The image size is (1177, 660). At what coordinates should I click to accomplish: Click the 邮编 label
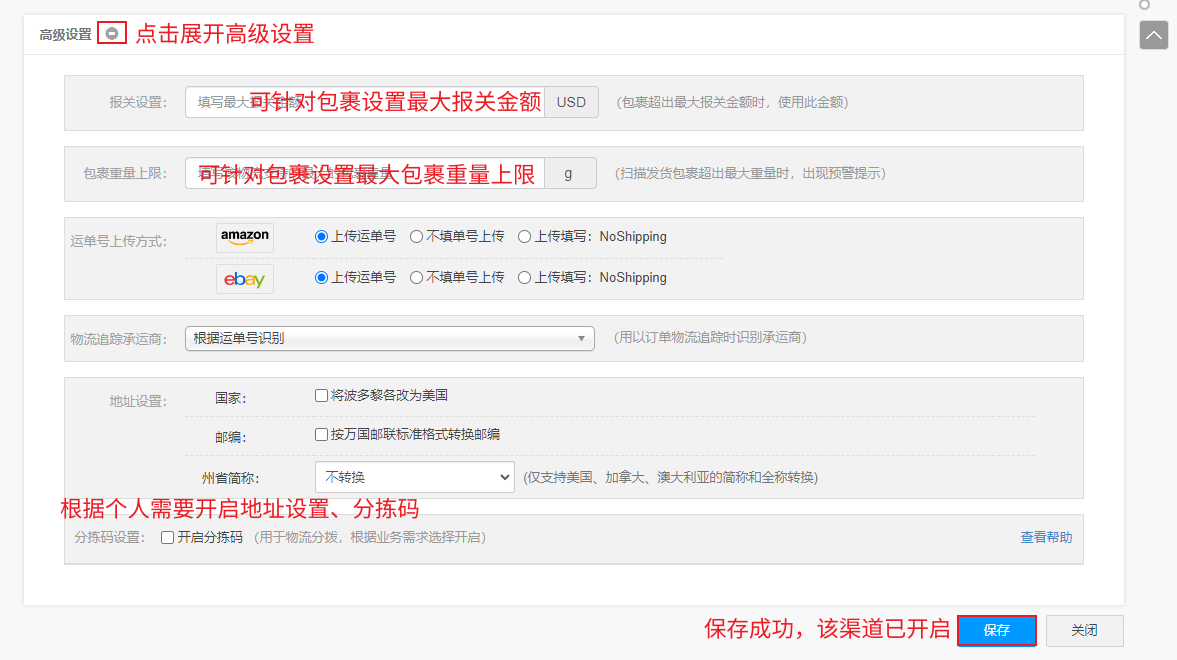click(230, 438)
